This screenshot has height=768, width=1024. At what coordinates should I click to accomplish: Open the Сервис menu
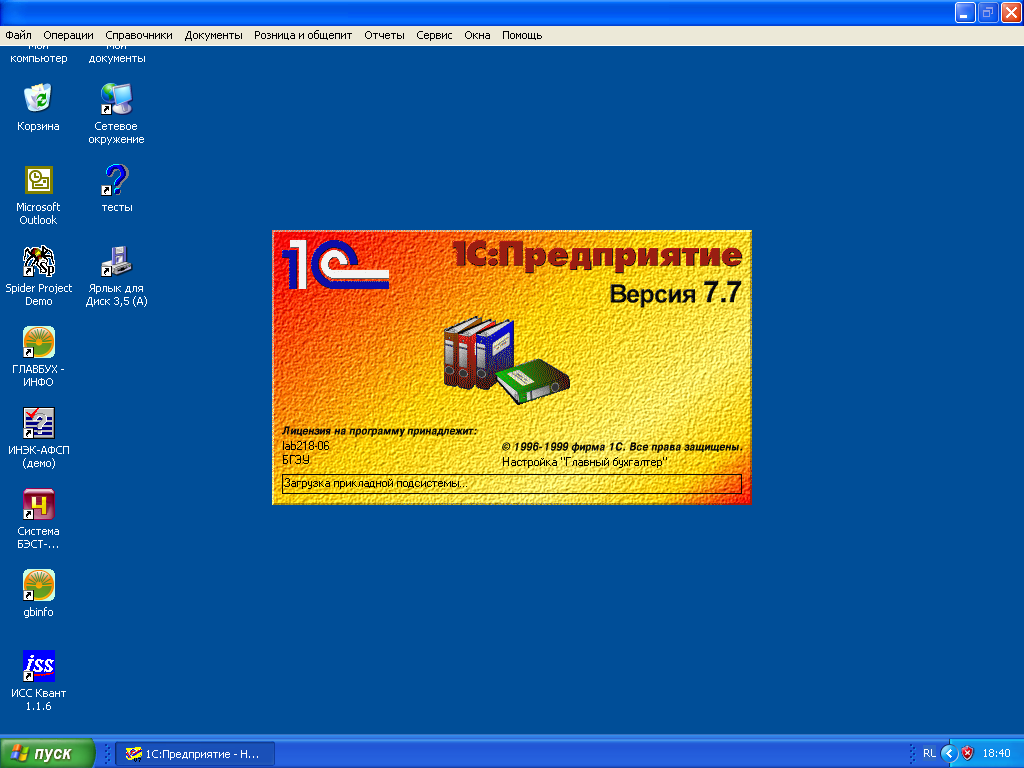coord(434,35)
